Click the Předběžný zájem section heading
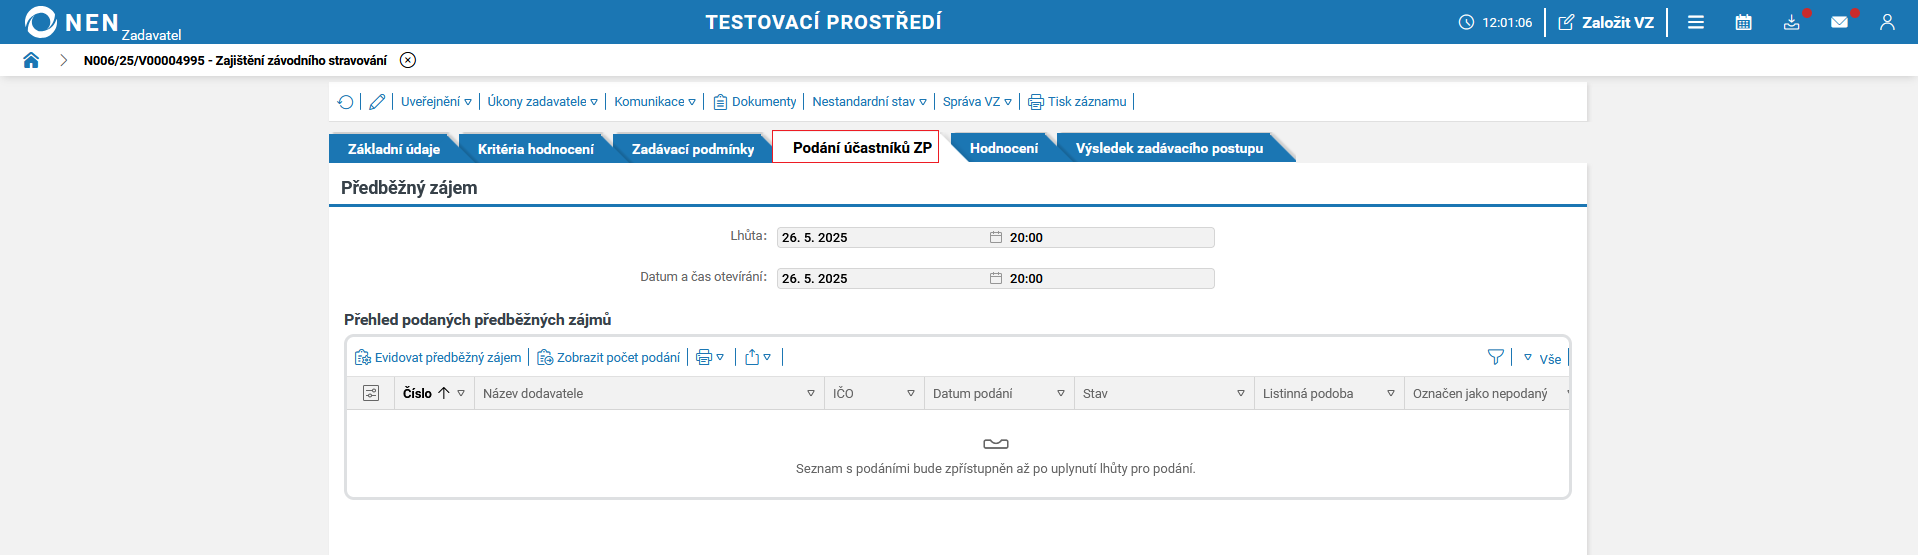Image resolution: width=1918 pixels, height=555 pixels. tap(409, 187)
